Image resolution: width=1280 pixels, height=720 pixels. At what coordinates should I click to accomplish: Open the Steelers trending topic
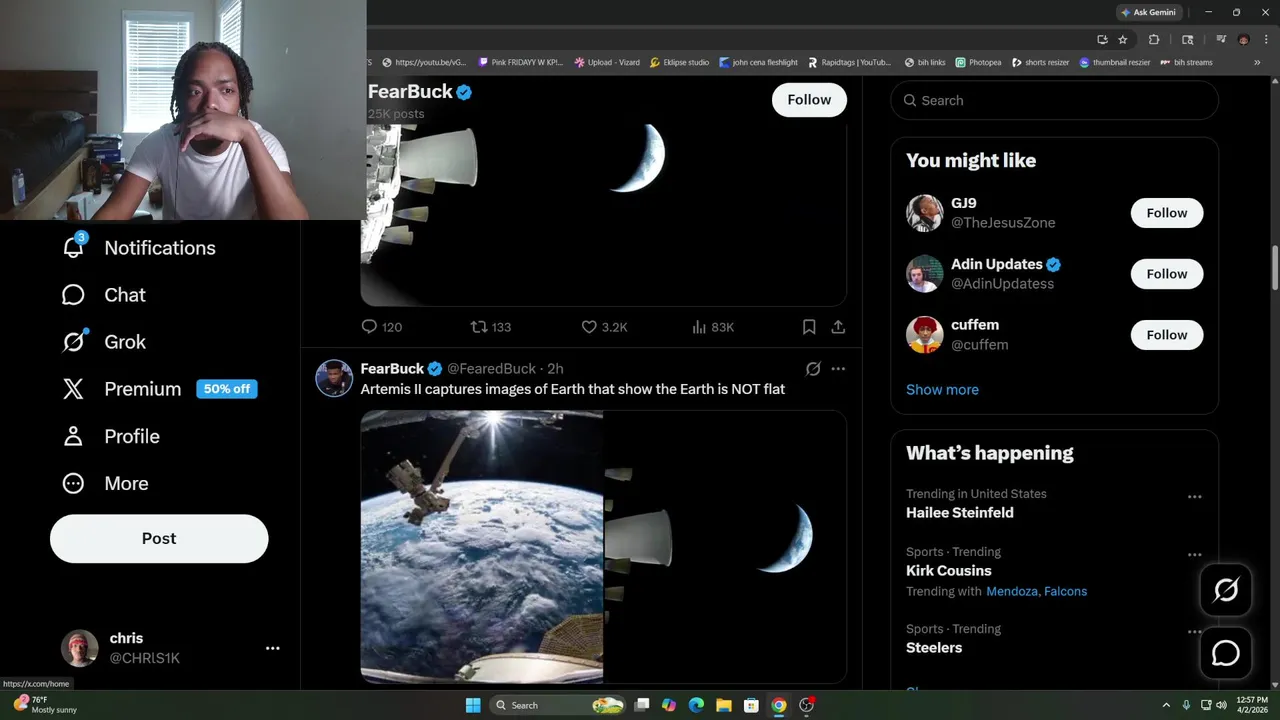[x=934, y=648]
